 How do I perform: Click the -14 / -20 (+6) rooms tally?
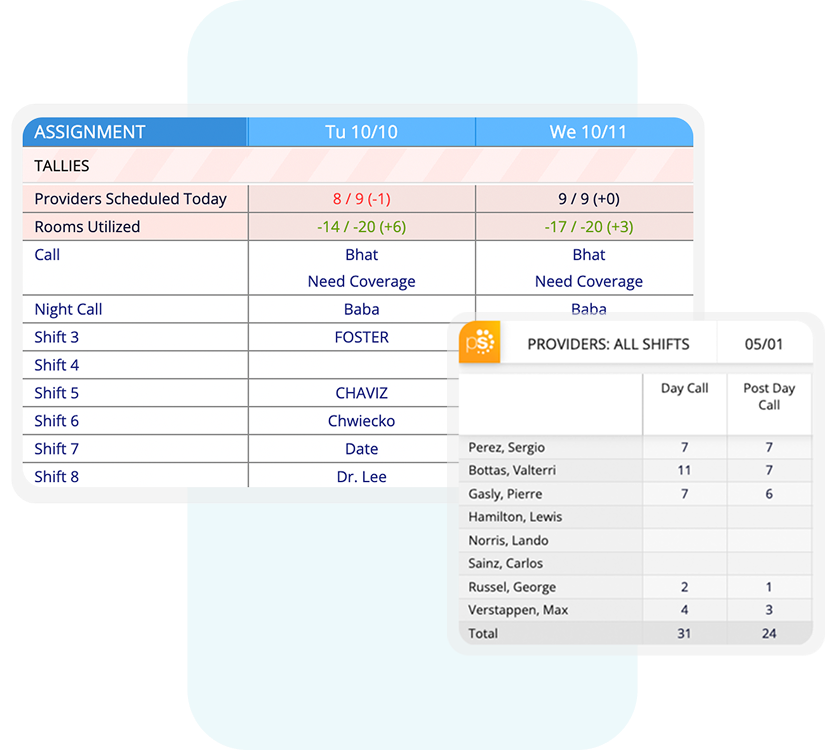[361, 227]
